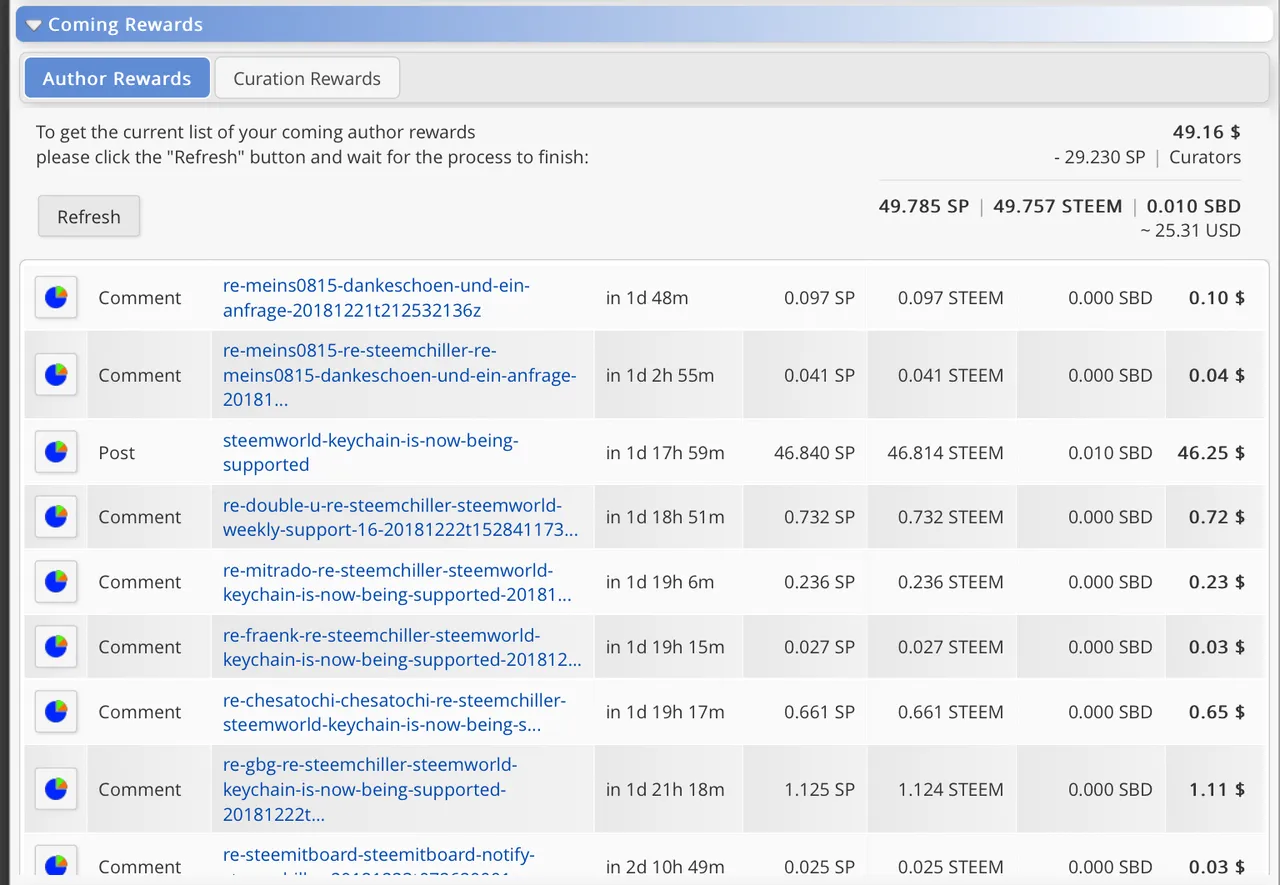Open the steemworld-keychain-is-now-being-supported post link
This screenshot has width=1280, height=885.
coord(370,453)
